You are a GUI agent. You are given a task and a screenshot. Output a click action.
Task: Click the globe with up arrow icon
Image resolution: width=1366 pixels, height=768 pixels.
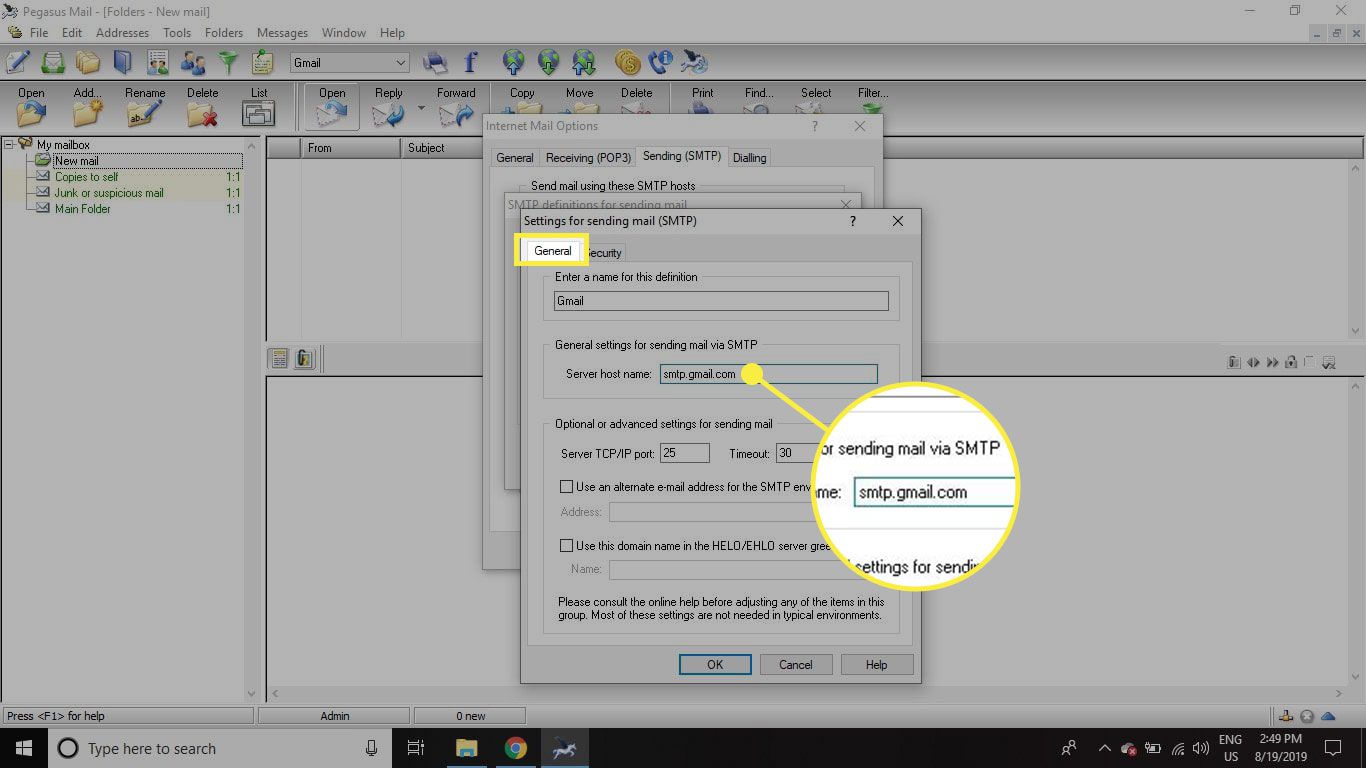point(514,62)
